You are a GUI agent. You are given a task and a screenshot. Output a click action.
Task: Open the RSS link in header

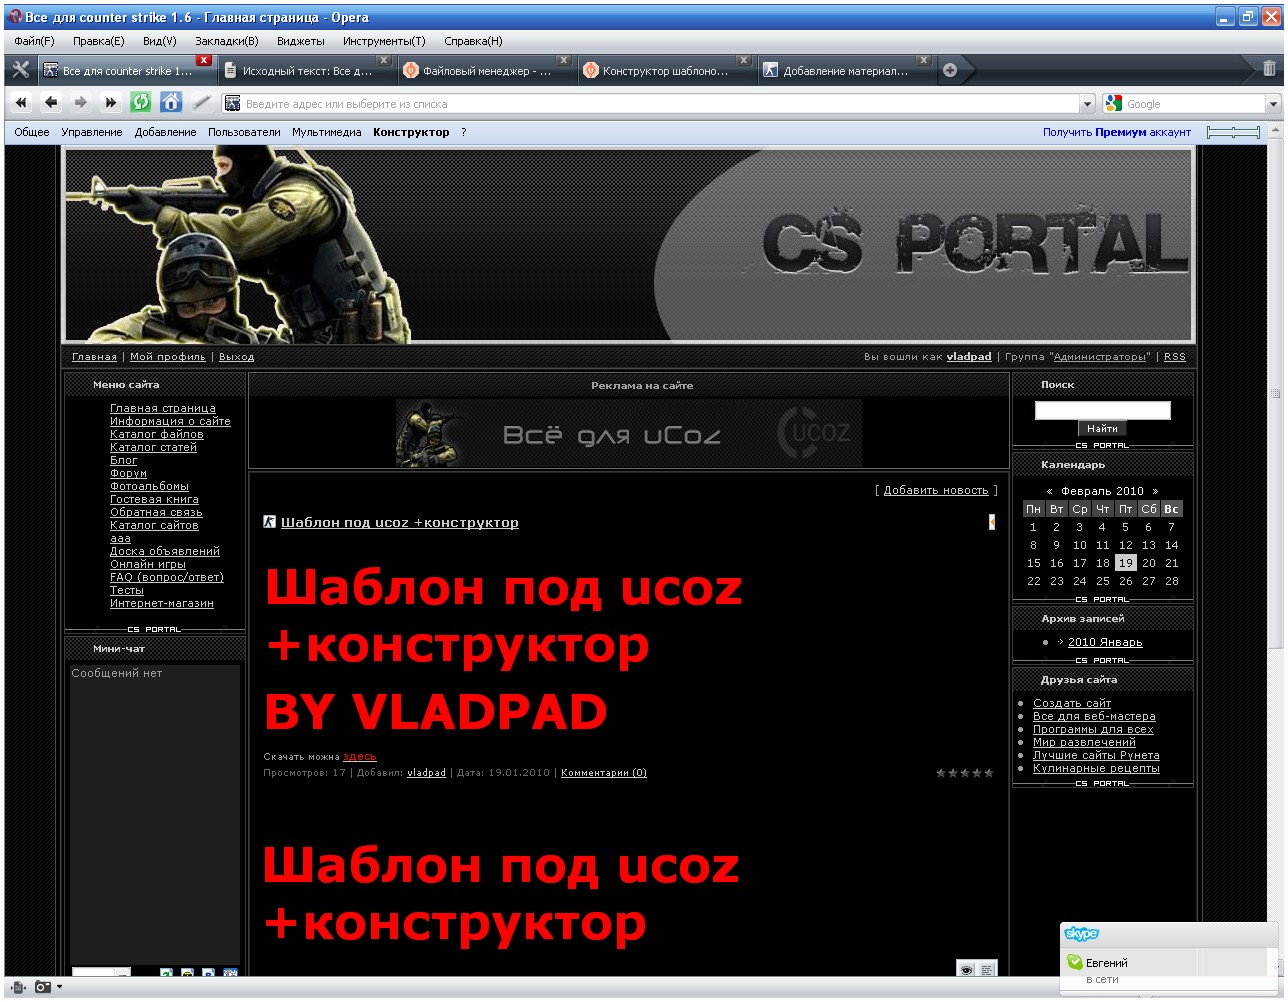(x=1175, y=357)
